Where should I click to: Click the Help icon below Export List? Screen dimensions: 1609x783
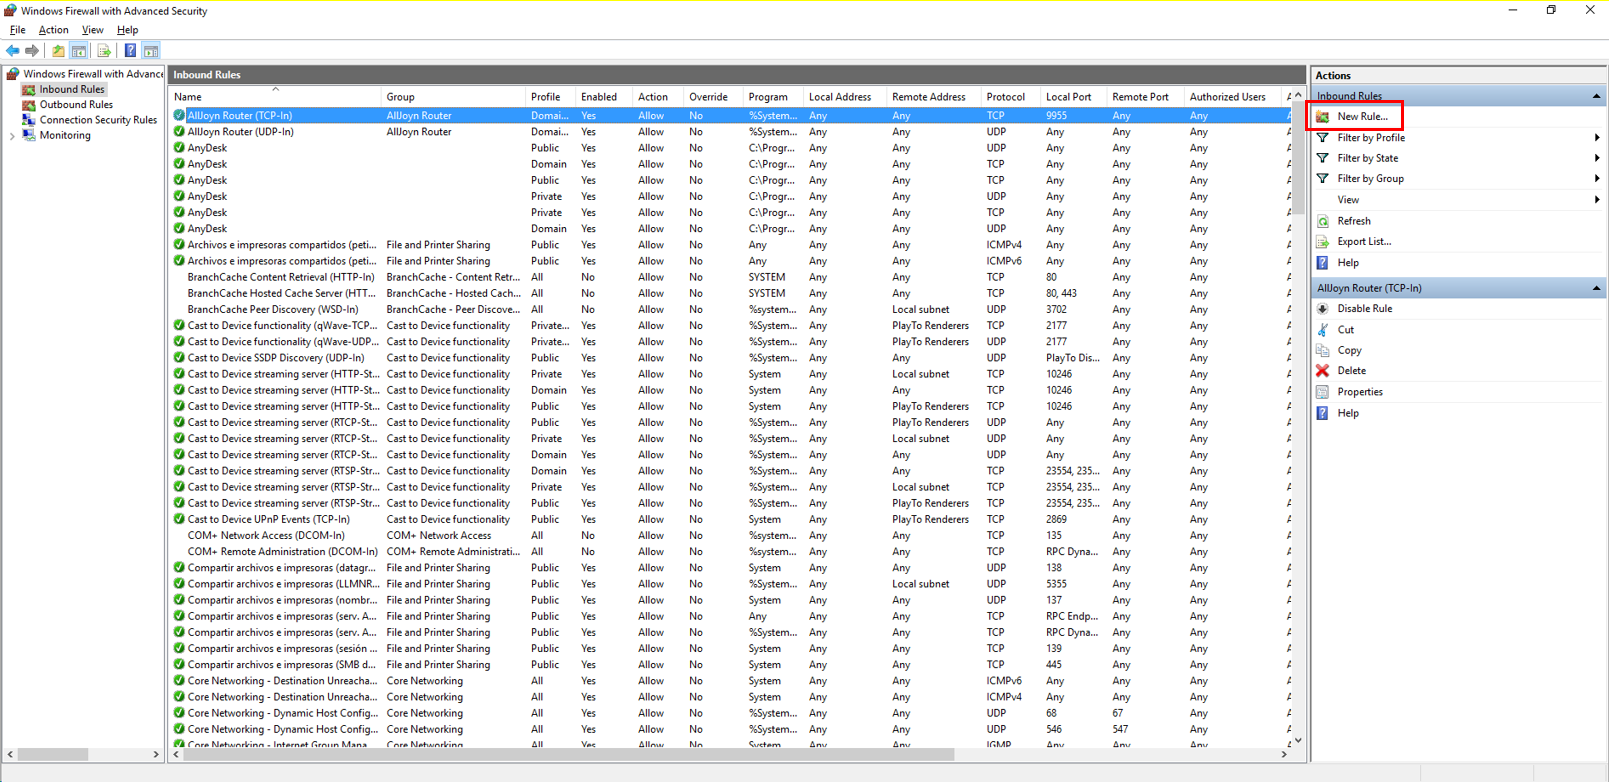click(1323, 263)
